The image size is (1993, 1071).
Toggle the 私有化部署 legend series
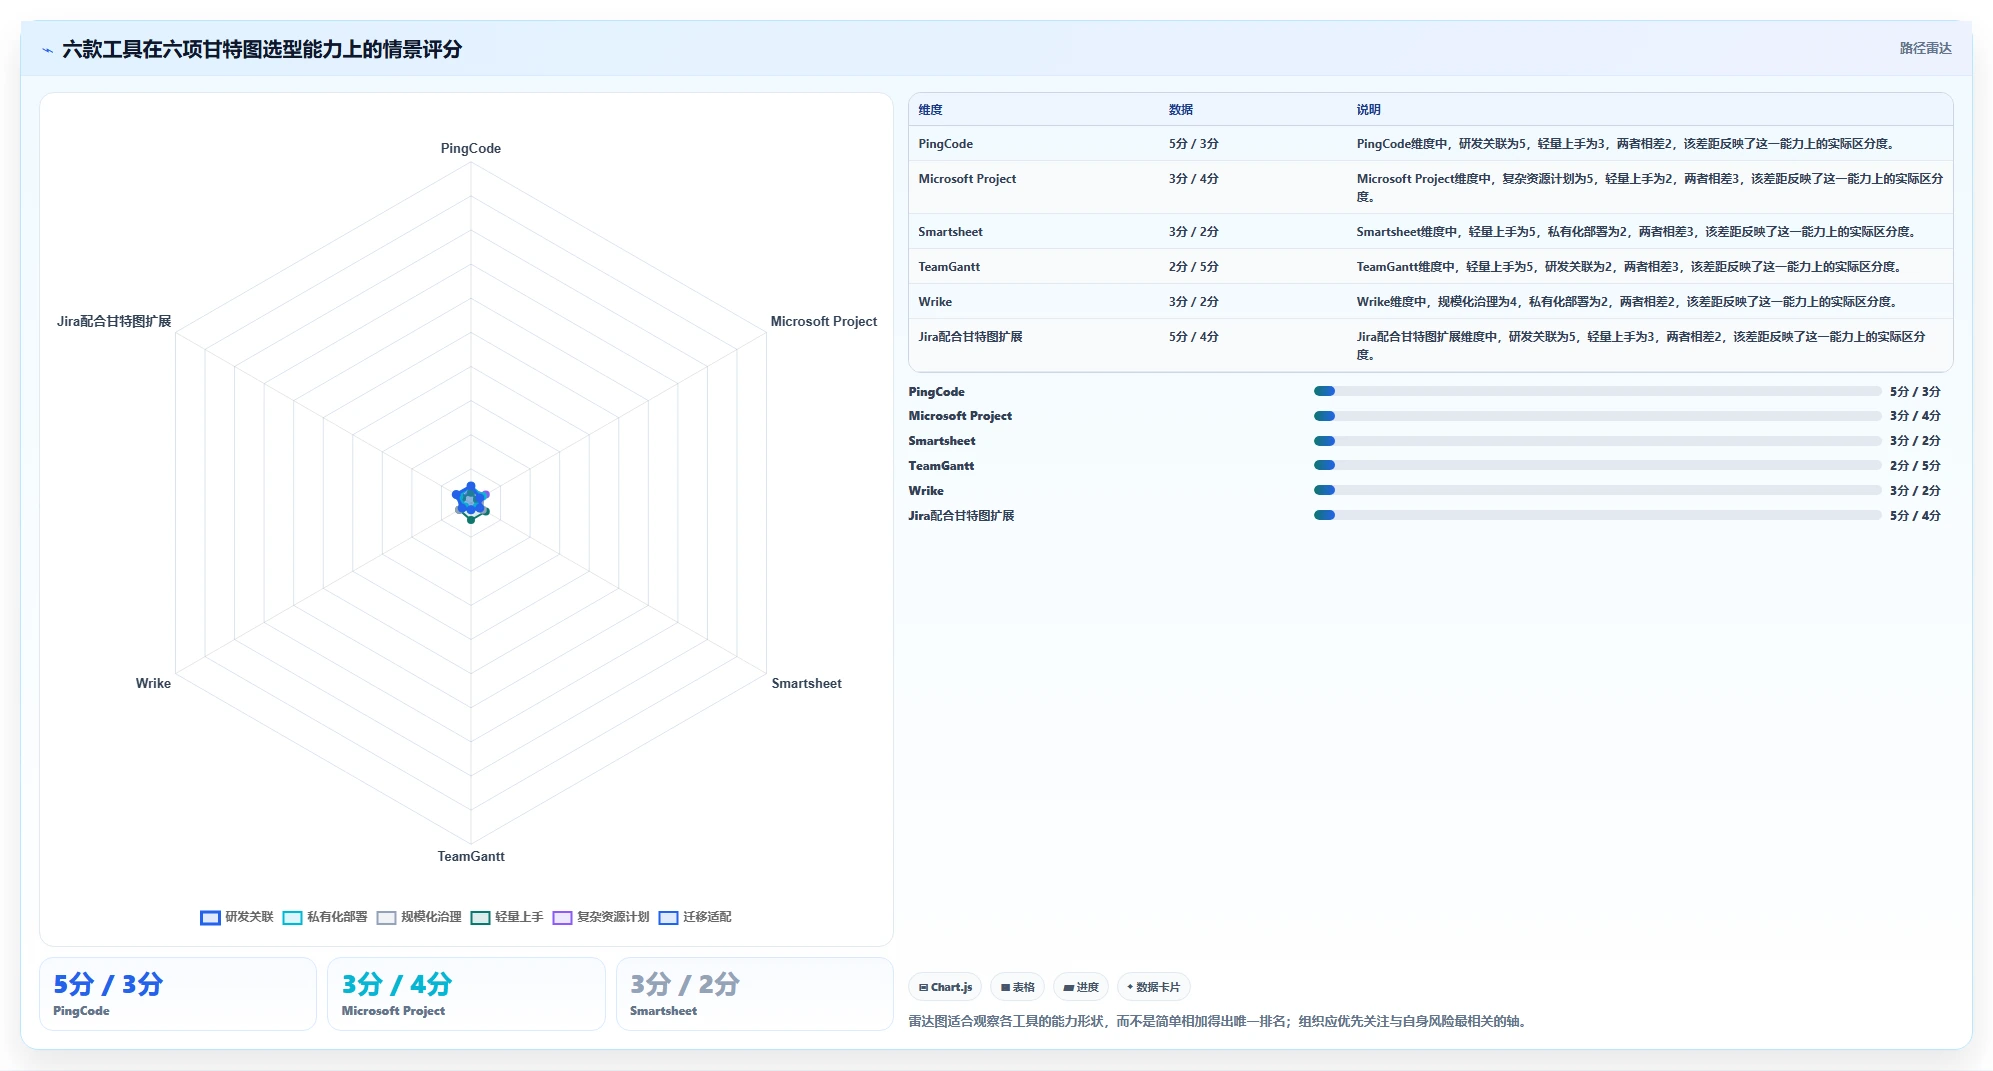325,917
